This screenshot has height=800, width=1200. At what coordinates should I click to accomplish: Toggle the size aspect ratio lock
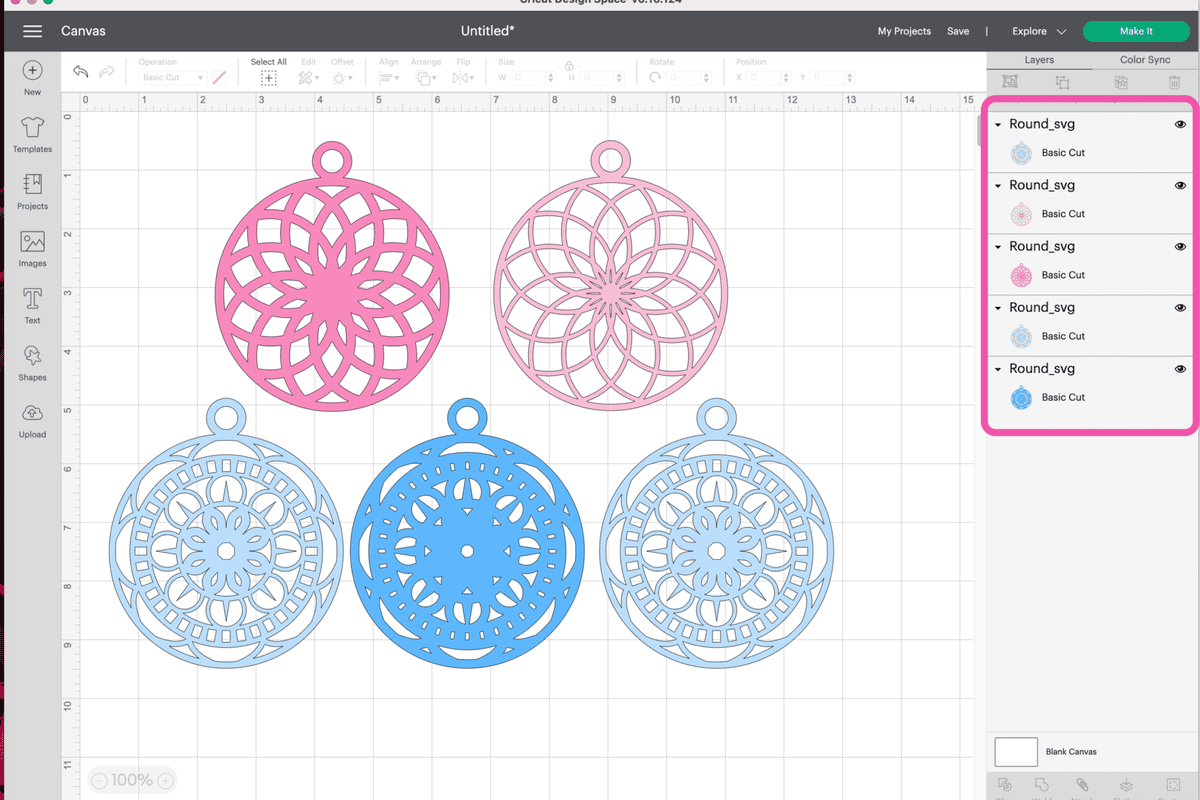pos(568,66)
